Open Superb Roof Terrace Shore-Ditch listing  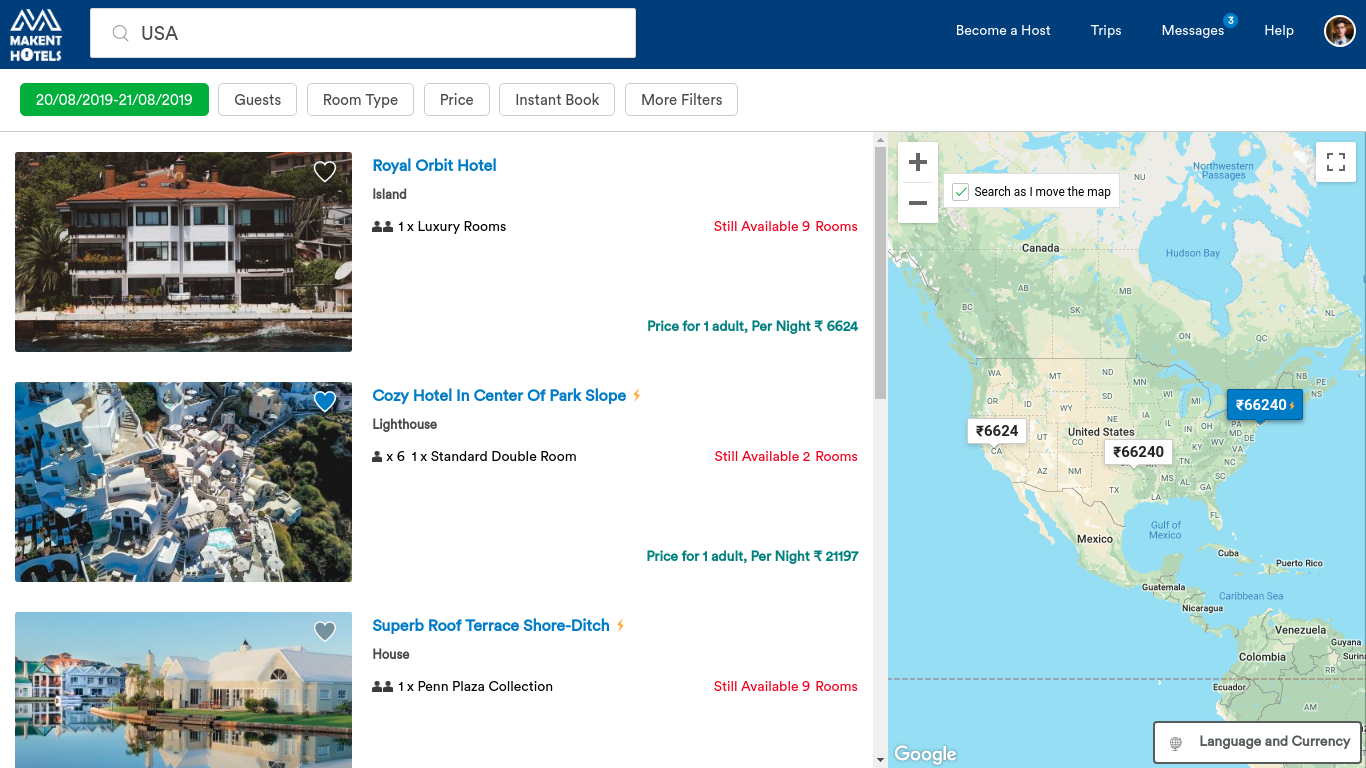tap(491, 626)
